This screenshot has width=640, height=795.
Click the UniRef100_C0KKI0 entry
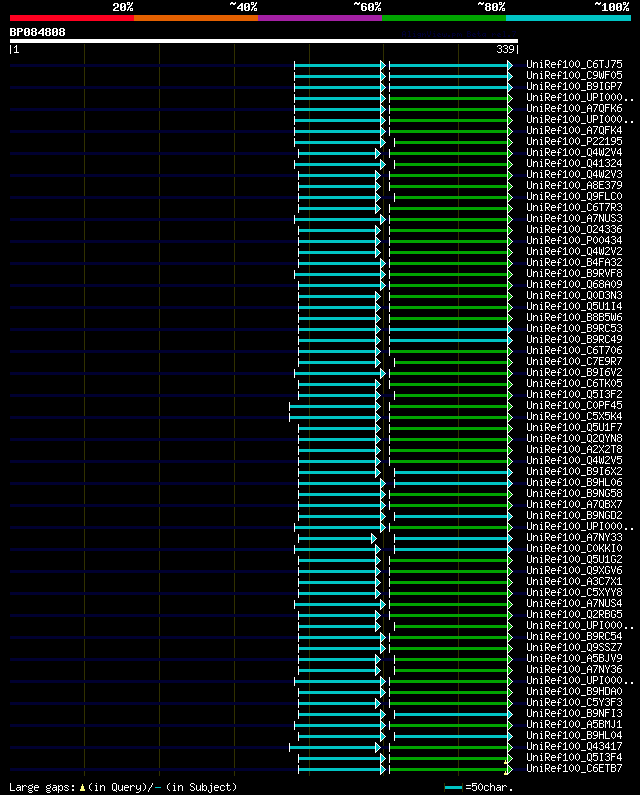[x=574, y=549]
